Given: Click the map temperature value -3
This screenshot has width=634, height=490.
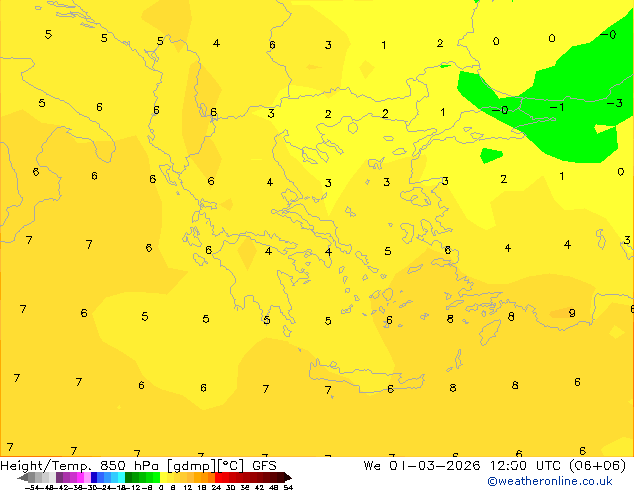Looking at the screenshot, I should point(615,103).
